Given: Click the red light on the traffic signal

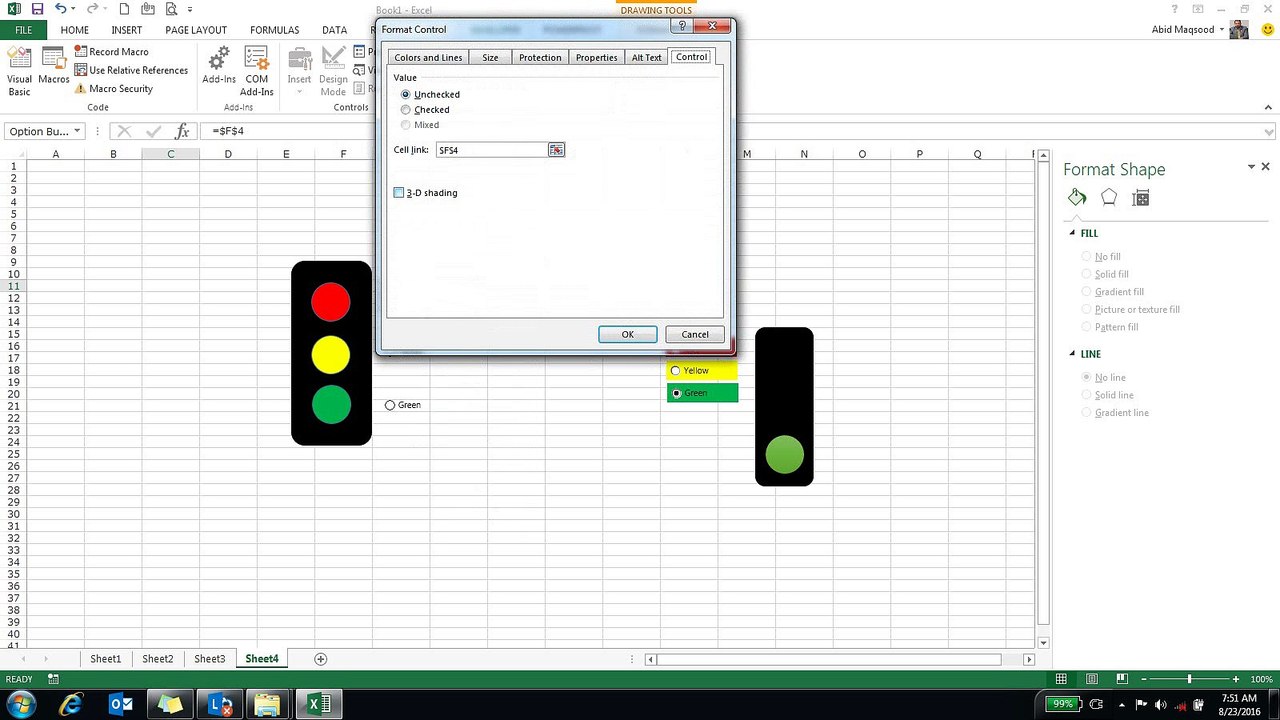Looking at the screenshot, I should tap(331, 302).
